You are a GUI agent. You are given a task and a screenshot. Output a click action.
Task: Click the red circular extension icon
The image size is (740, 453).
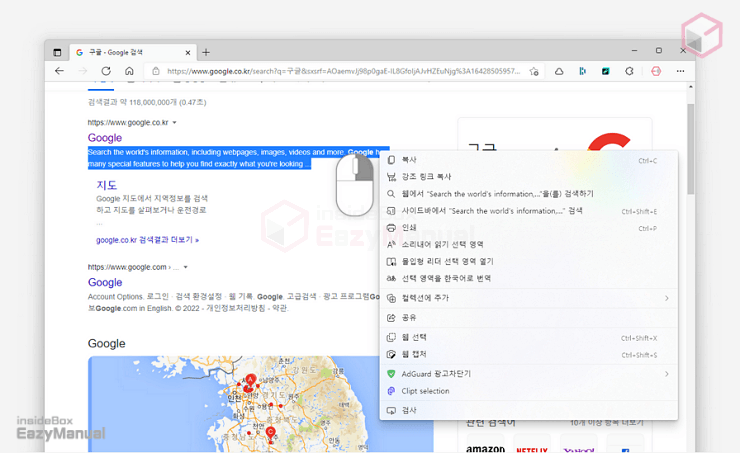tap(656, 71)
